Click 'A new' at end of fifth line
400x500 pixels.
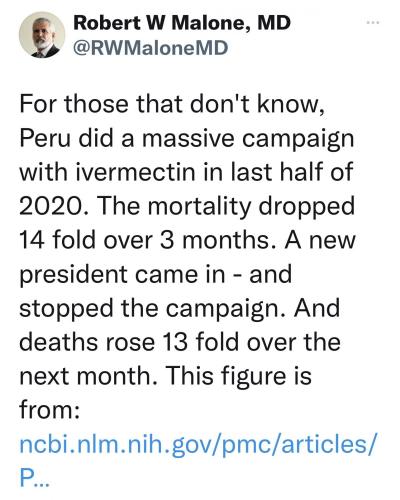point(320,240)
